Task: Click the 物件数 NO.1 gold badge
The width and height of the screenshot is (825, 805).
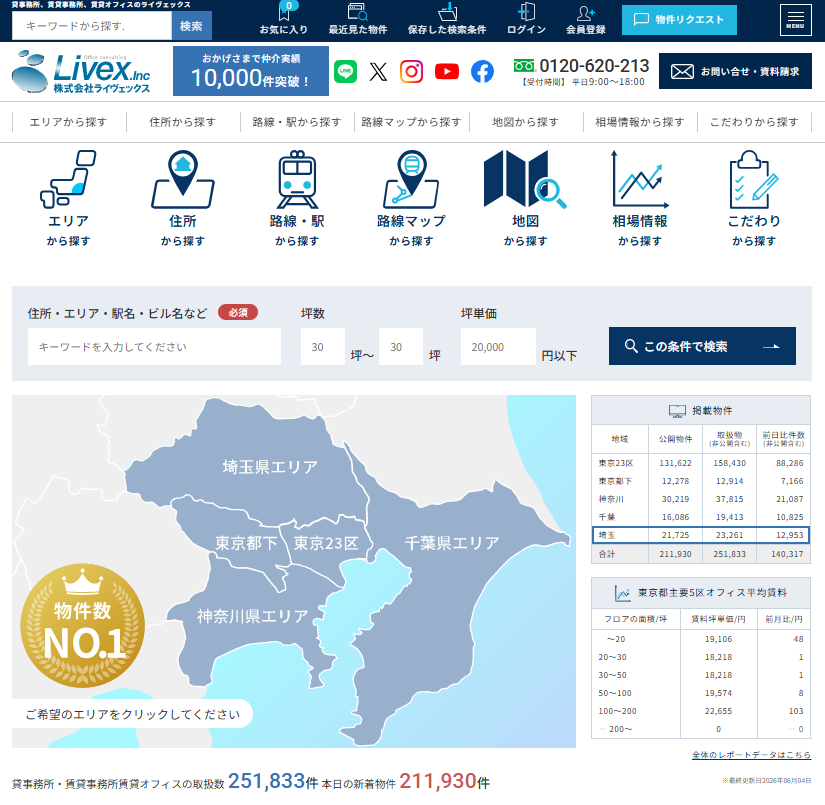Action: pyautogui.click(x=83, y=626)
